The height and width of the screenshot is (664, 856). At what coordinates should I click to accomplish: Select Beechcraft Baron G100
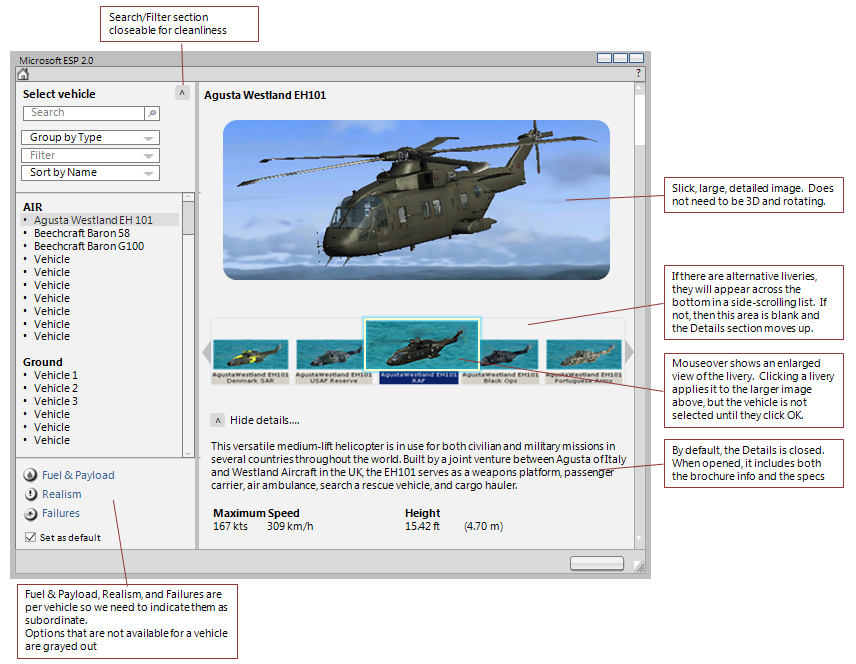(x=89, y=246)
